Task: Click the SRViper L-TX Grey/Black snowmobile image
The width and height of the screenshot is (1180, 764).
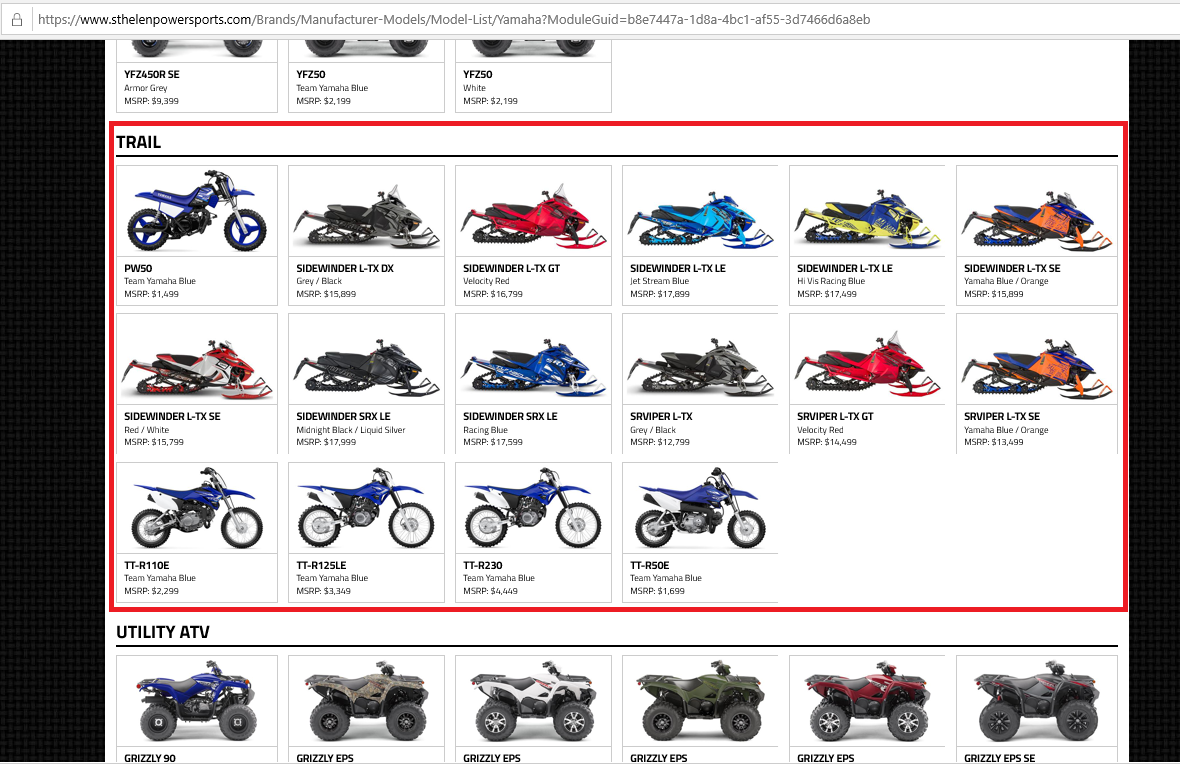Action: point(701,360)
